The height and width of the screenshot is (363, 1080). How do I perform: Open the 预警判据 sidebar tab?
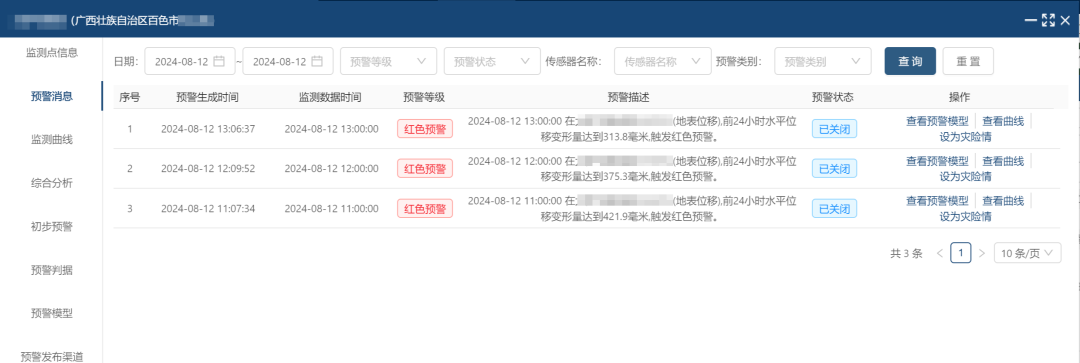tap(52, 270)
